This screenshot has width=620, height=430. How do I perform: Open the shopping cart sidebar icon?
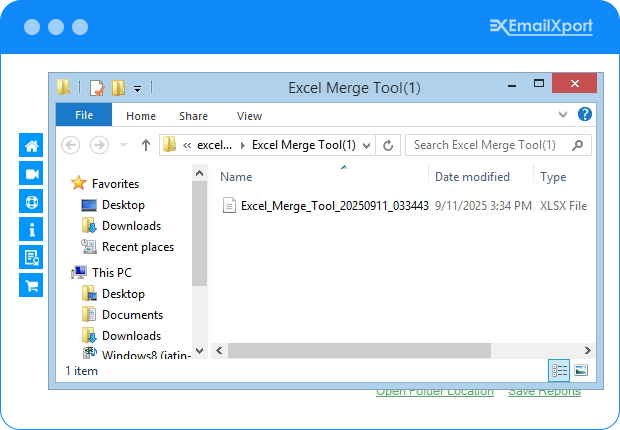31,285
